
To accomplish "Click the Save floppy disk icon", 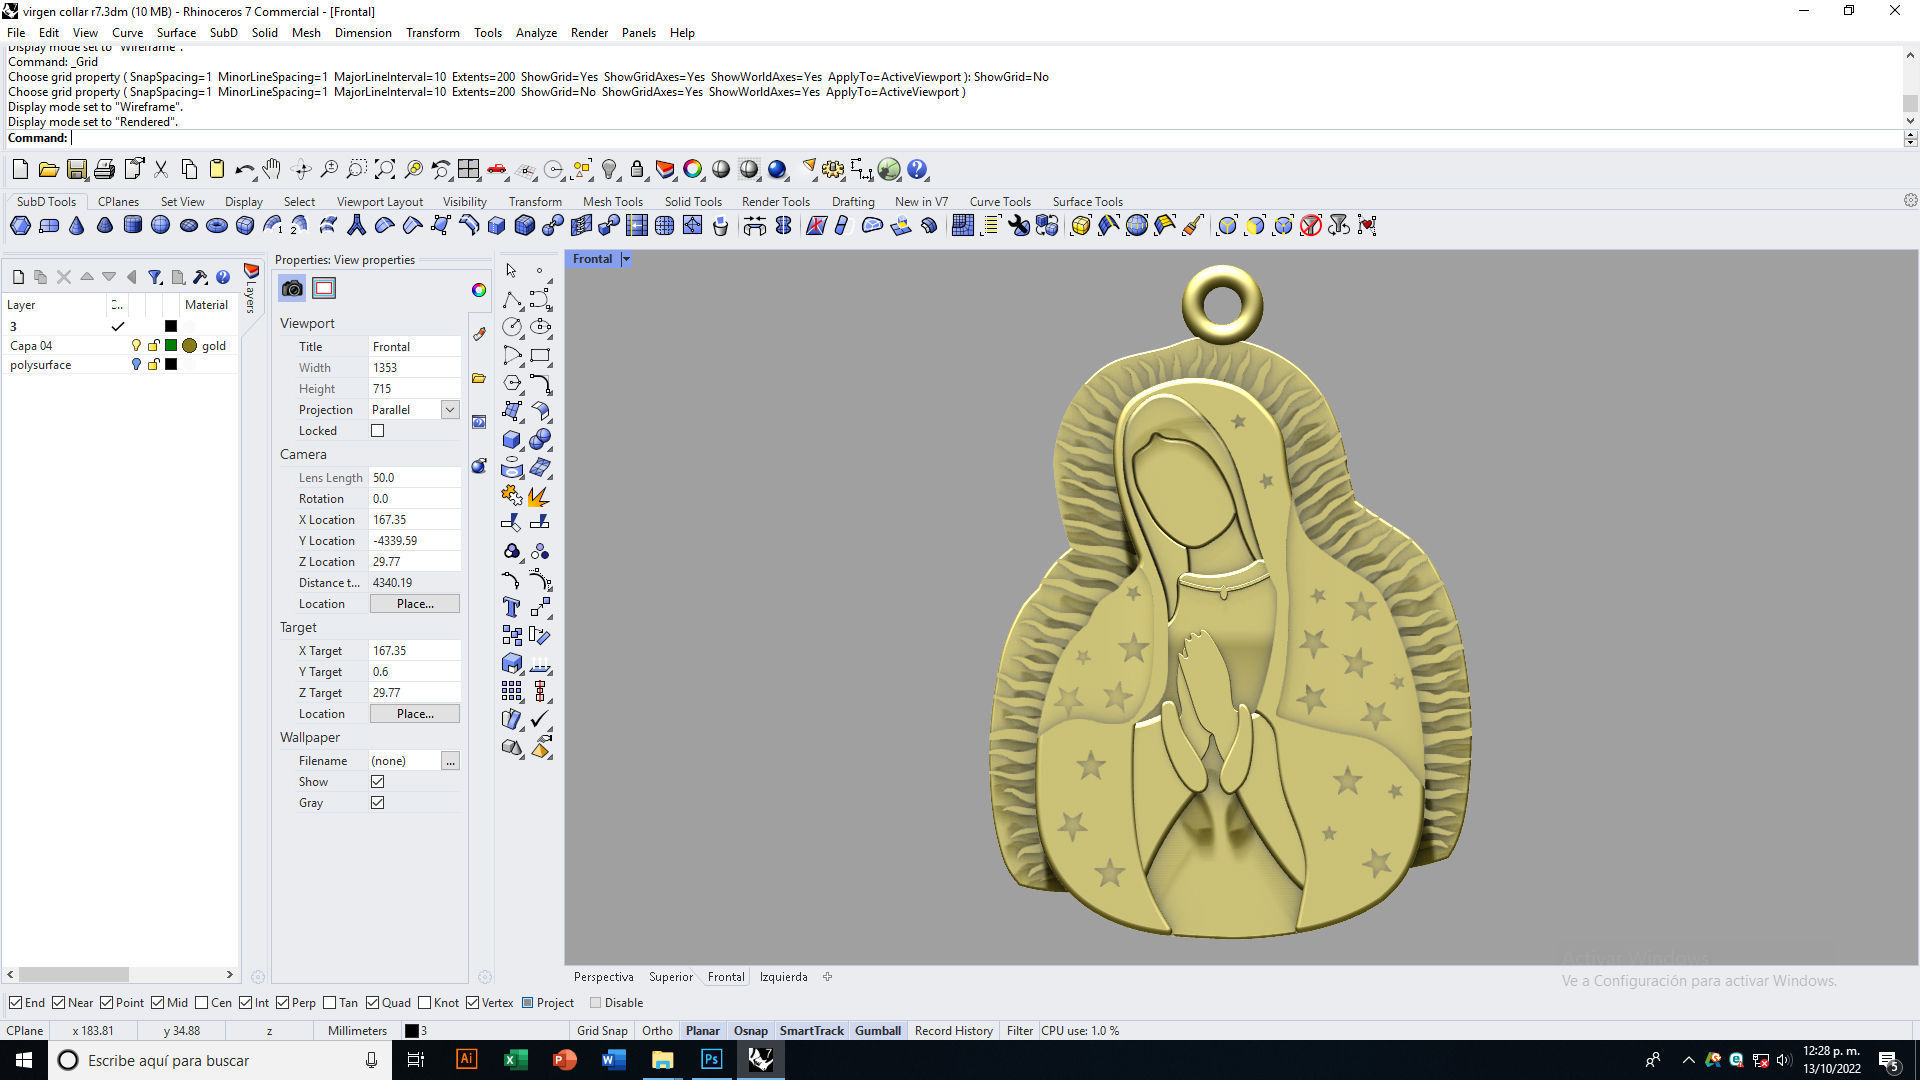I will coord(76,169).
